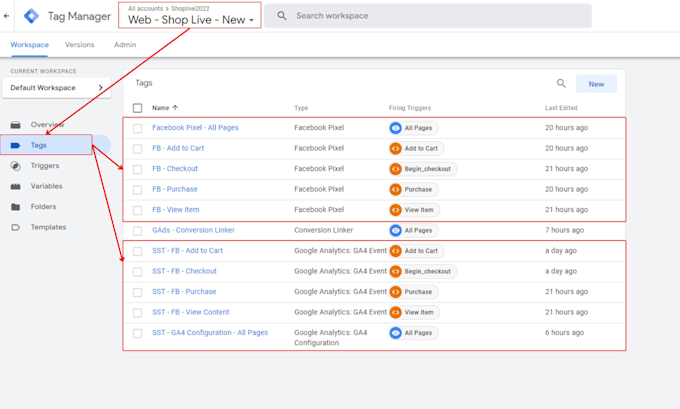Select Overview in the sidebar
Image resolution: width=680 pixels, height=409 pixels.
coord(47,125)
